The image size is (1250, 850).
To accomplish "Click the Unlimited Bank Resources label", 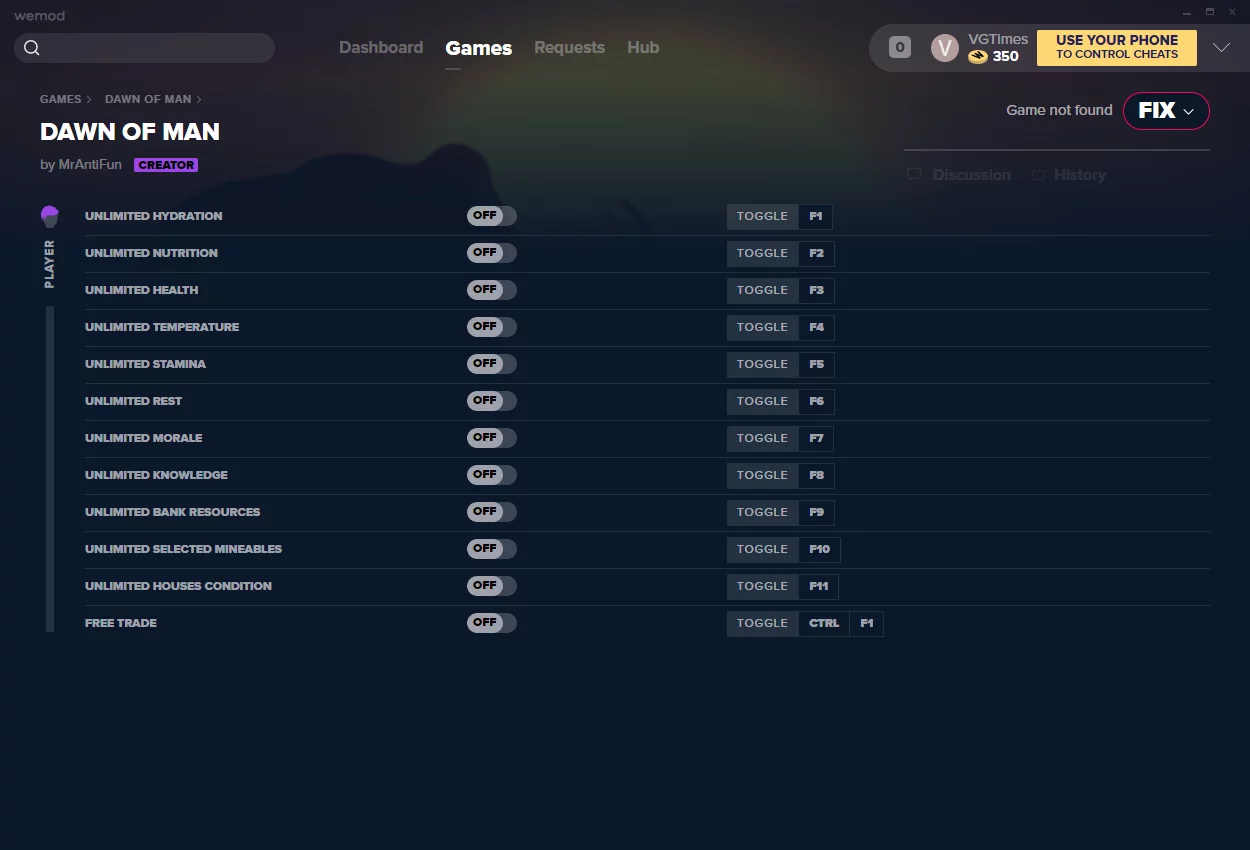I will click(173, 512).
